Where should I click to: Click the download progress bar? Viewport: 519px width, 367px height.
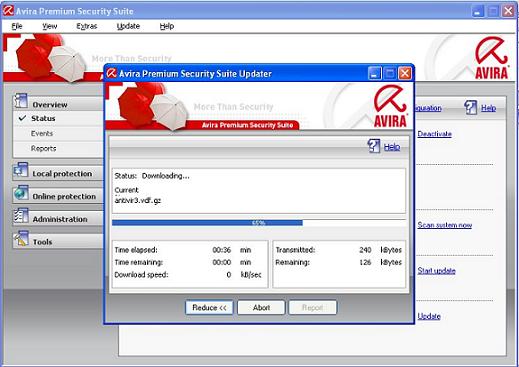coord(259,223)
